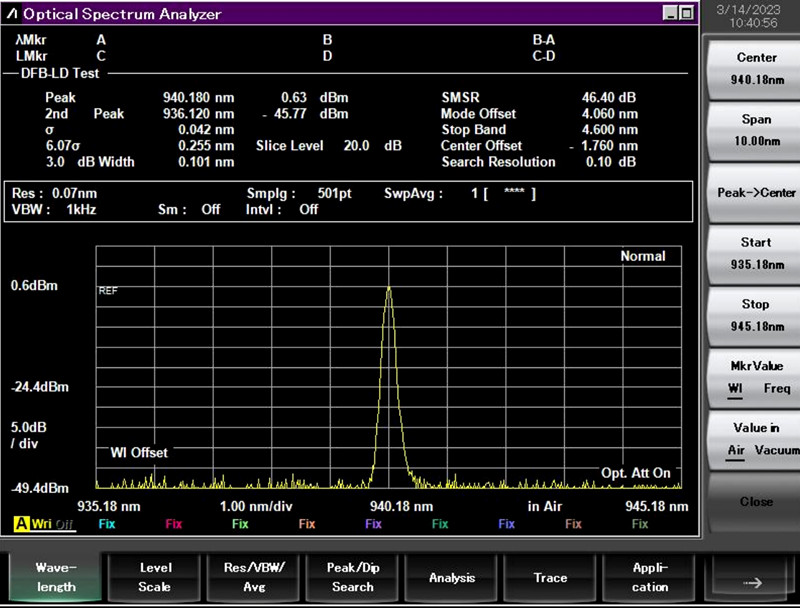
Task: Open the Trace function menu
Action: click(x=550, y=577)
